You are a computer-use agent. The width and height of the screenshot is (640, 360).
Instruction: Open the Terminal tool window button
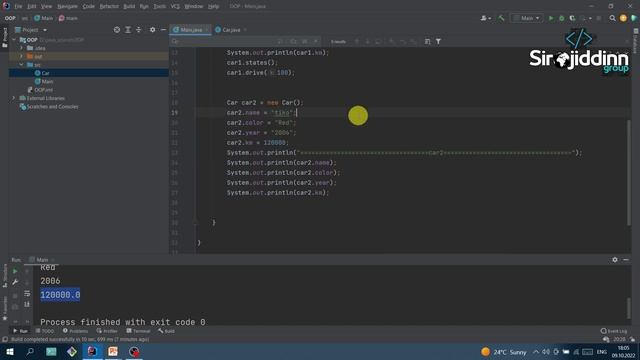(138, 331)
